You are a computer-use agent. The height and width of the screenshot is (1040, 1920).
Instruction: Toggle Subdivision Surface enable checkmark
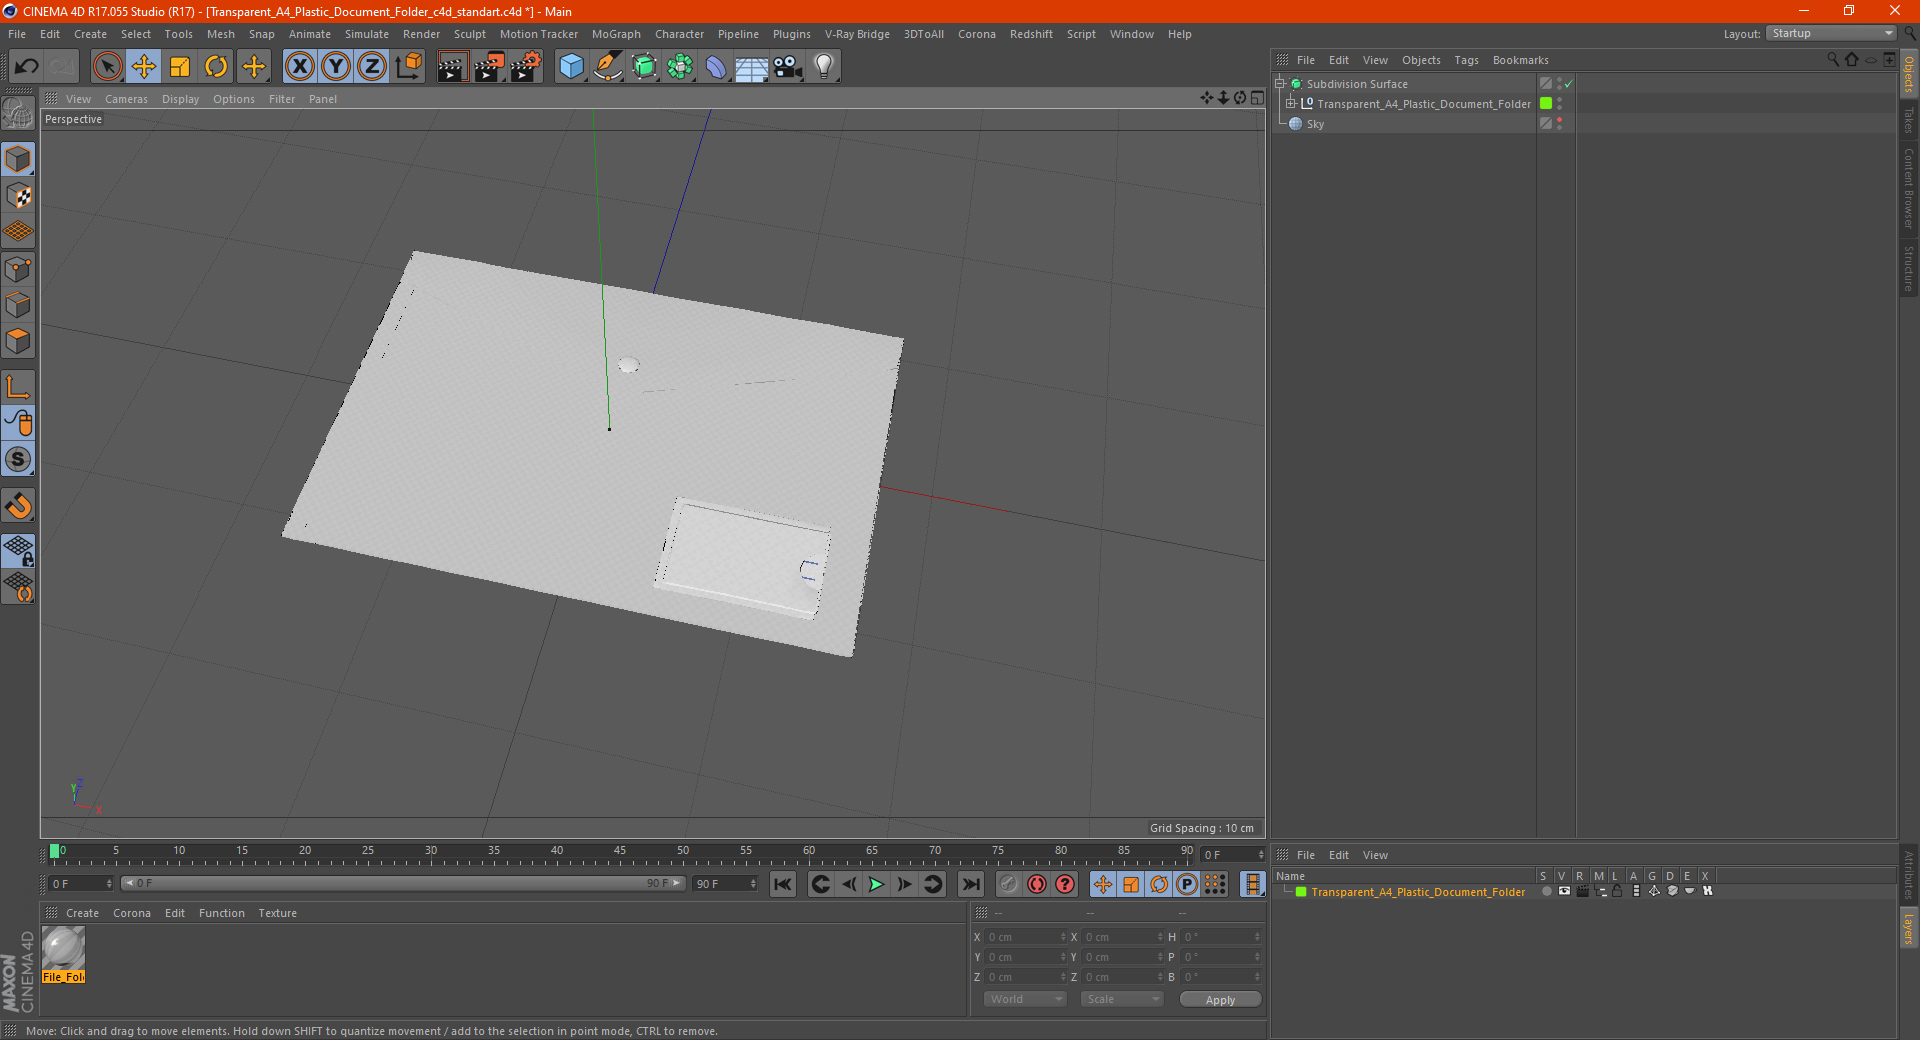pyautogui.click(x=1568, y=84)
